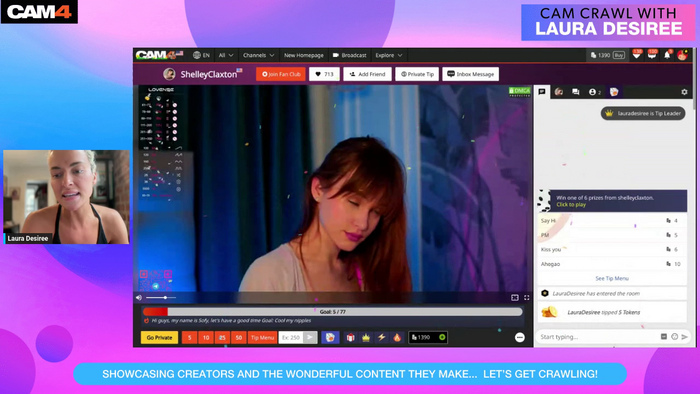The image size is (700, 394).
Task: Submit the custom tip arrow
Action: coord(310,337)
